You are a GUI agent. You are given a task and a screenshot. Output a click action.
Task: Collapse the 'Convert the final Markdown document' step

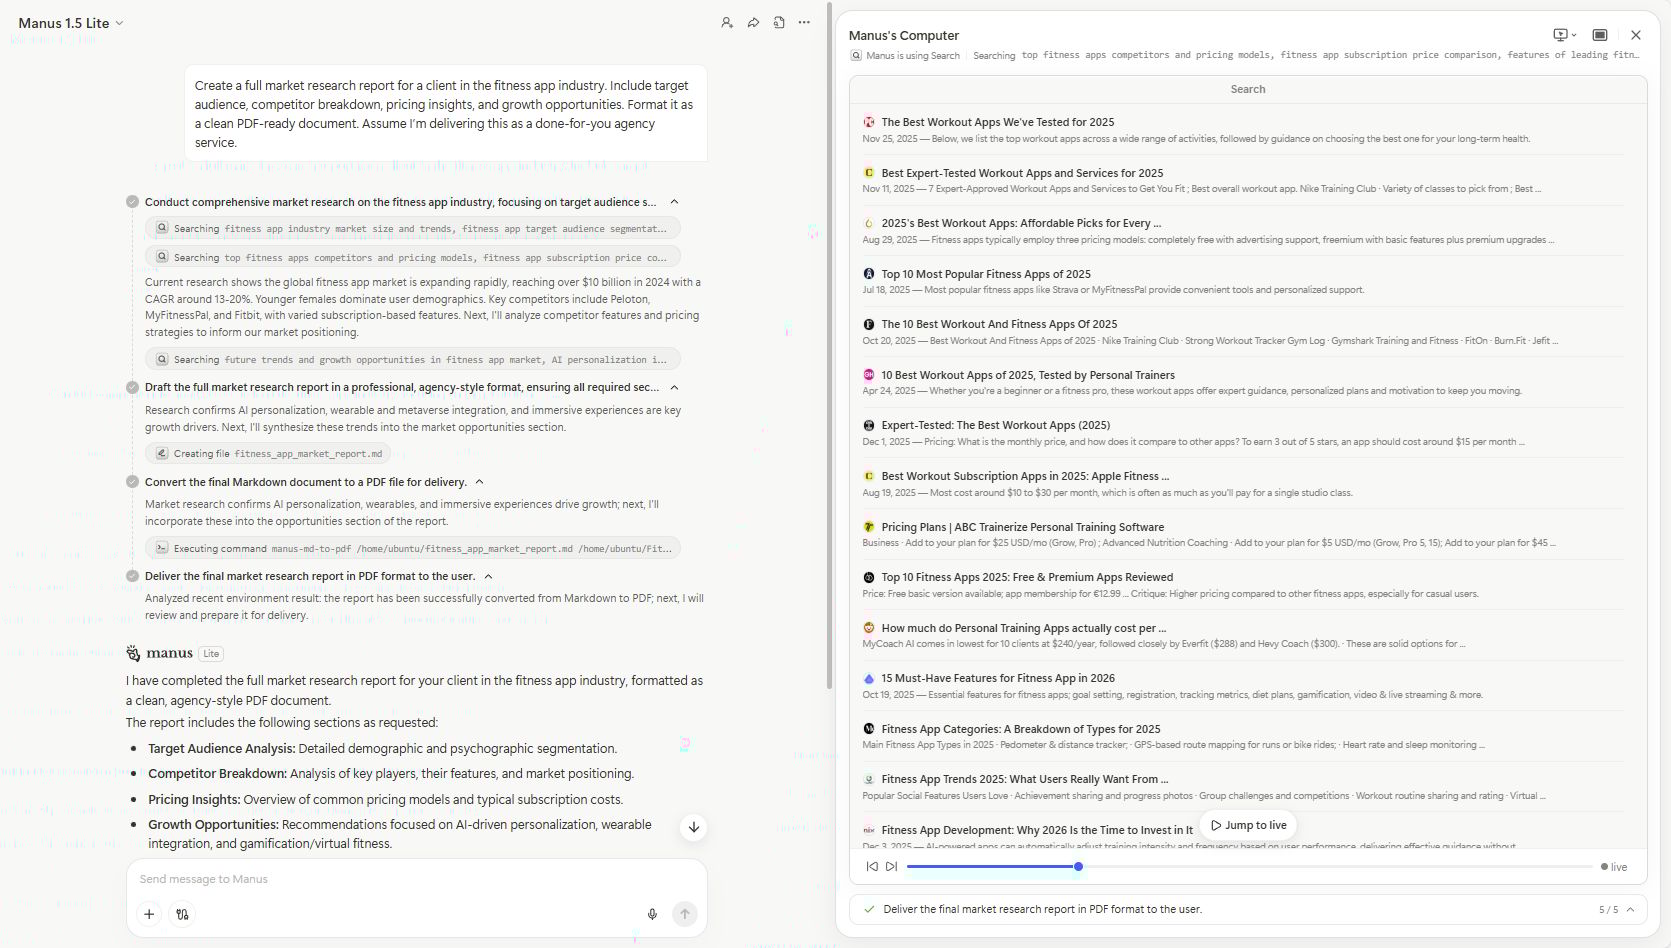479,482
